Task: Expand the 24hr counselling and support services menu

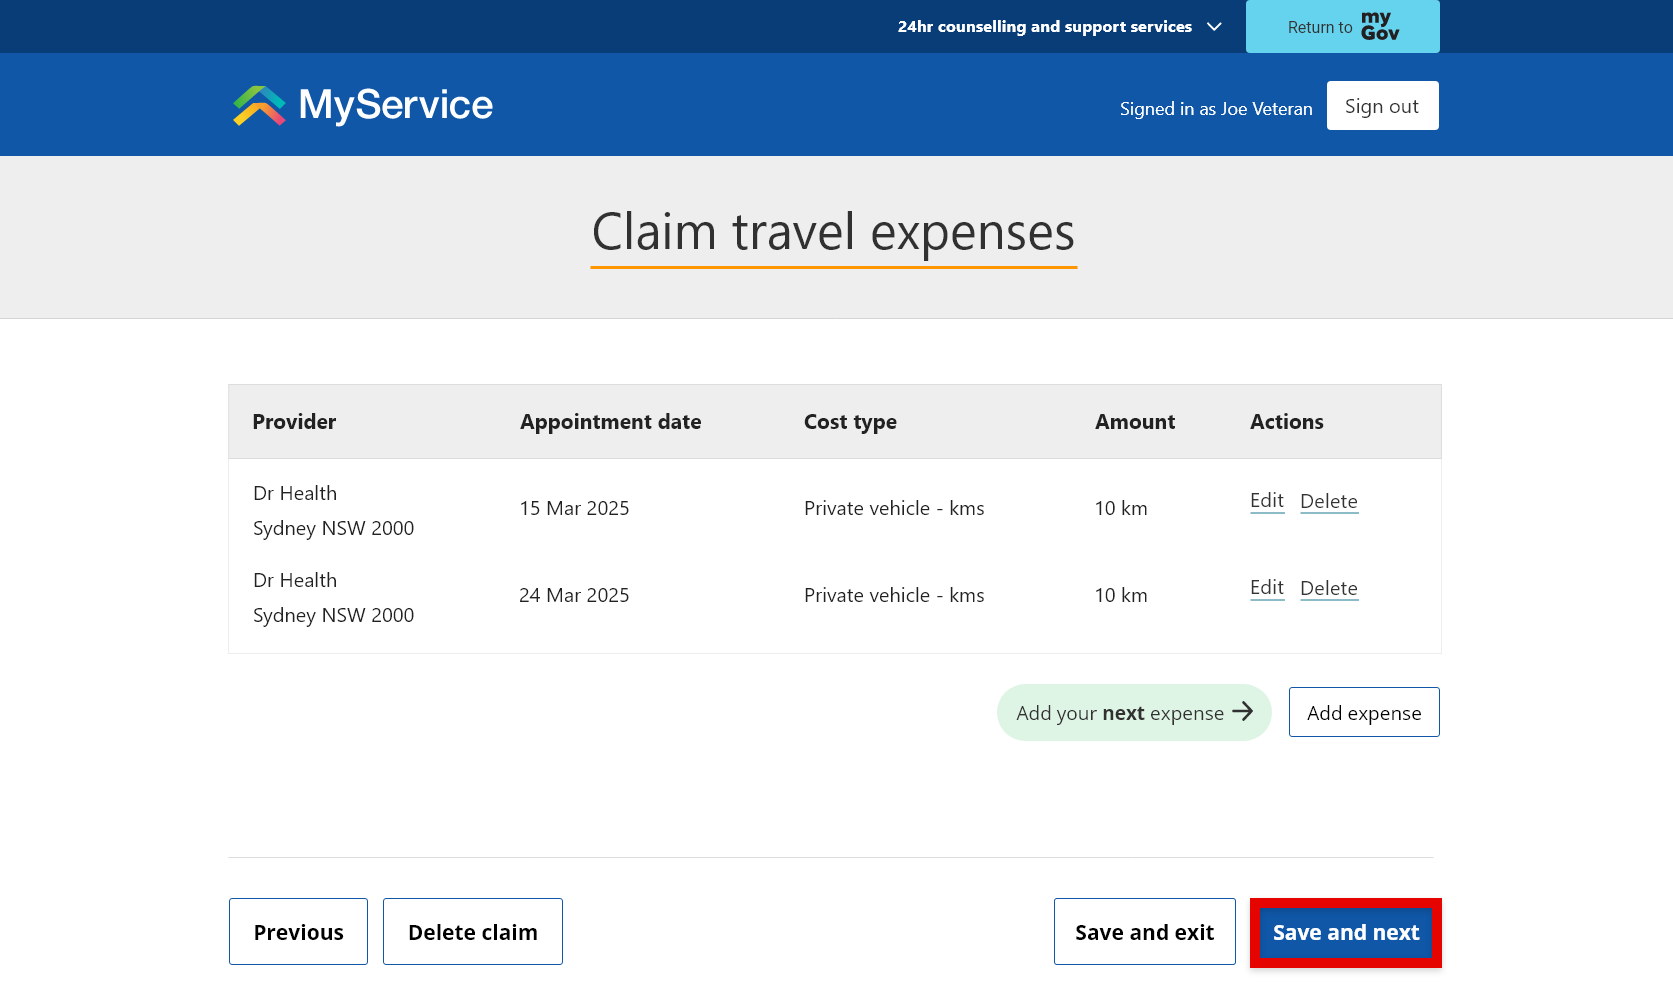Action: 1044,26
